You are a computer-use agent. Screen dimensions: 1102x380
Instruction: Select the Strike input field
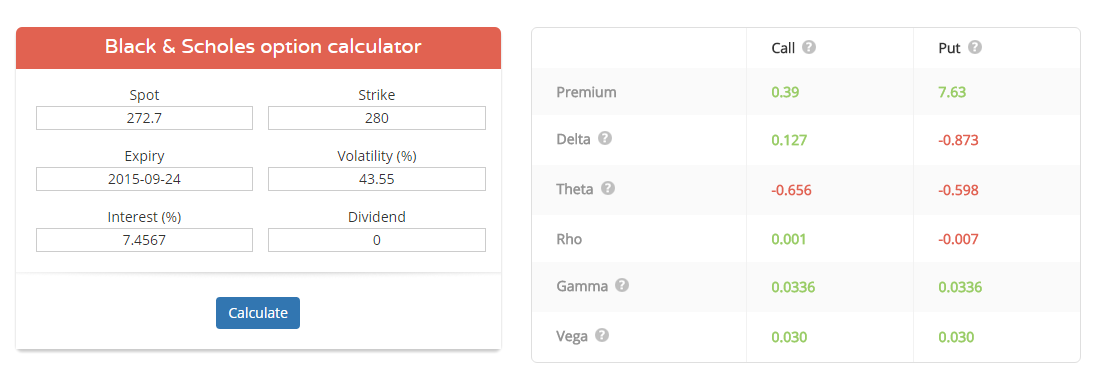click(x=377, y=118)
